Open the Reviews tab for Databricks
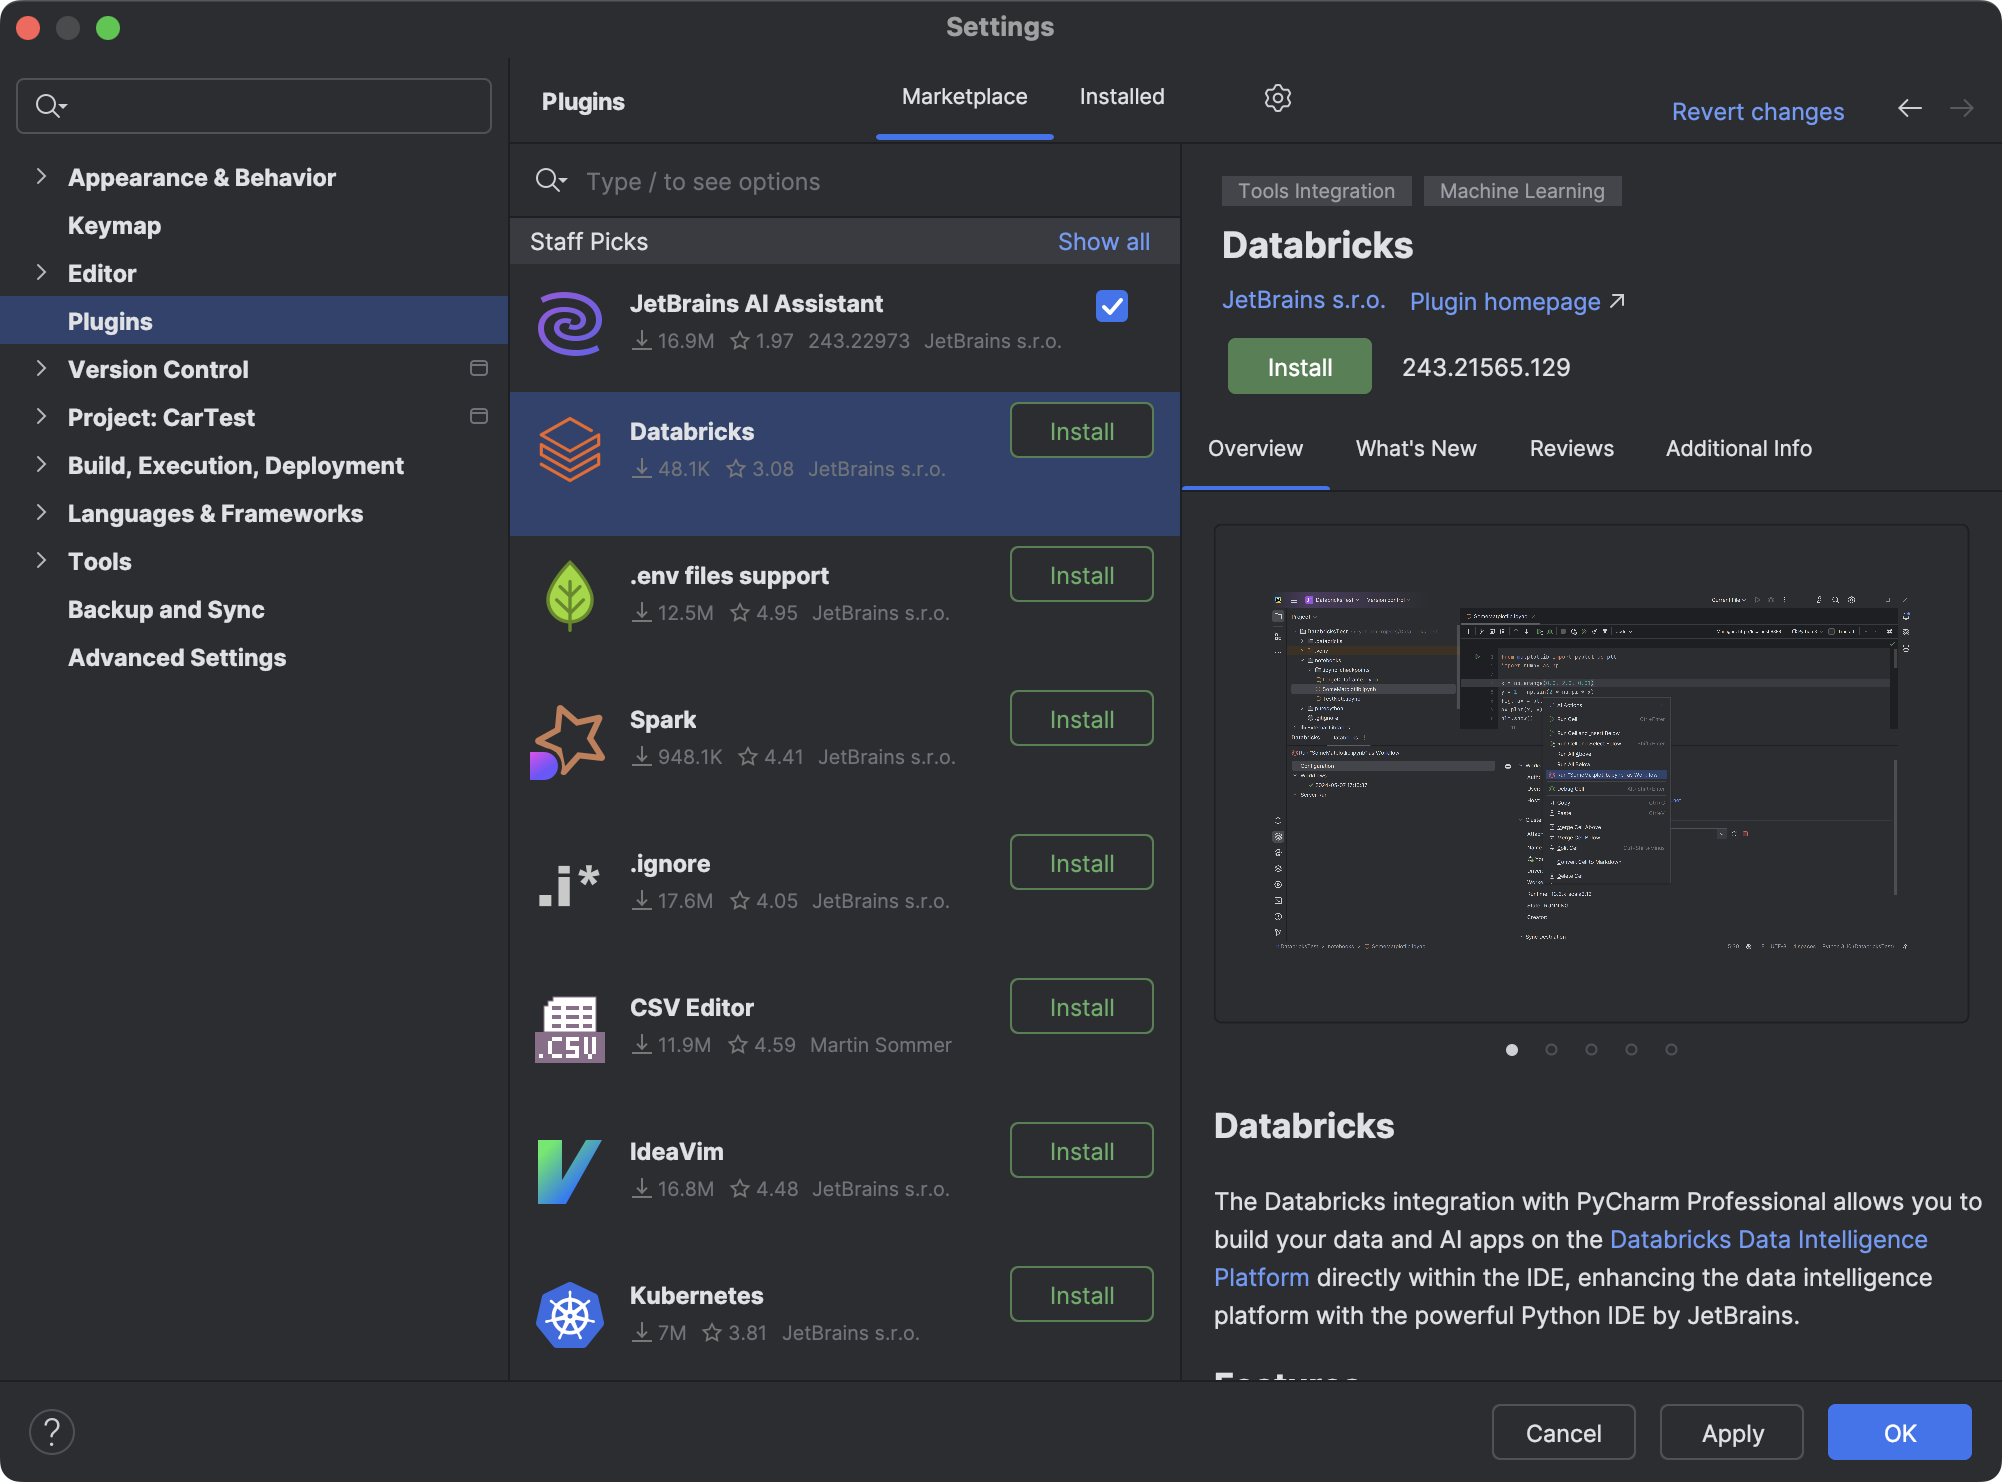 point(1570,448)
